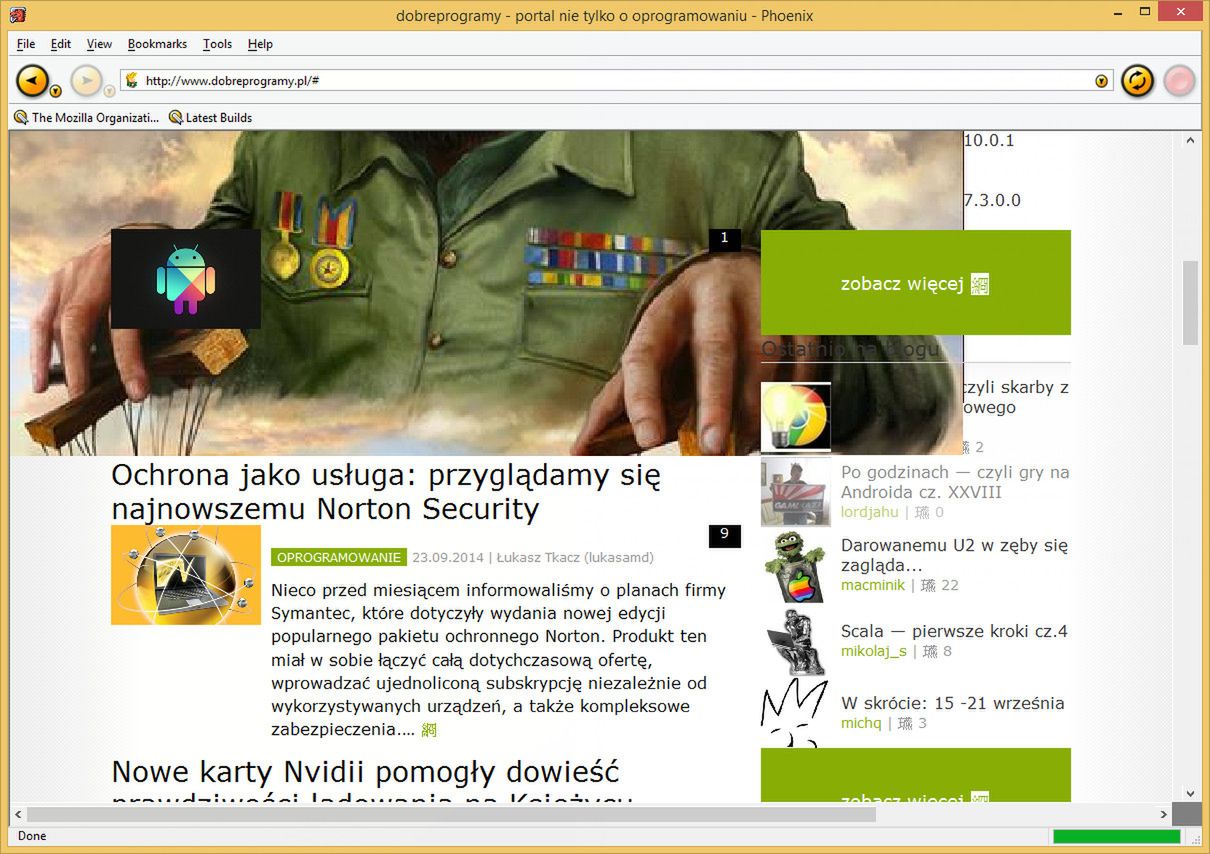Click the Phoenix window icon in title bar
Screen dimensions: 1210x854
click(17, 15)
